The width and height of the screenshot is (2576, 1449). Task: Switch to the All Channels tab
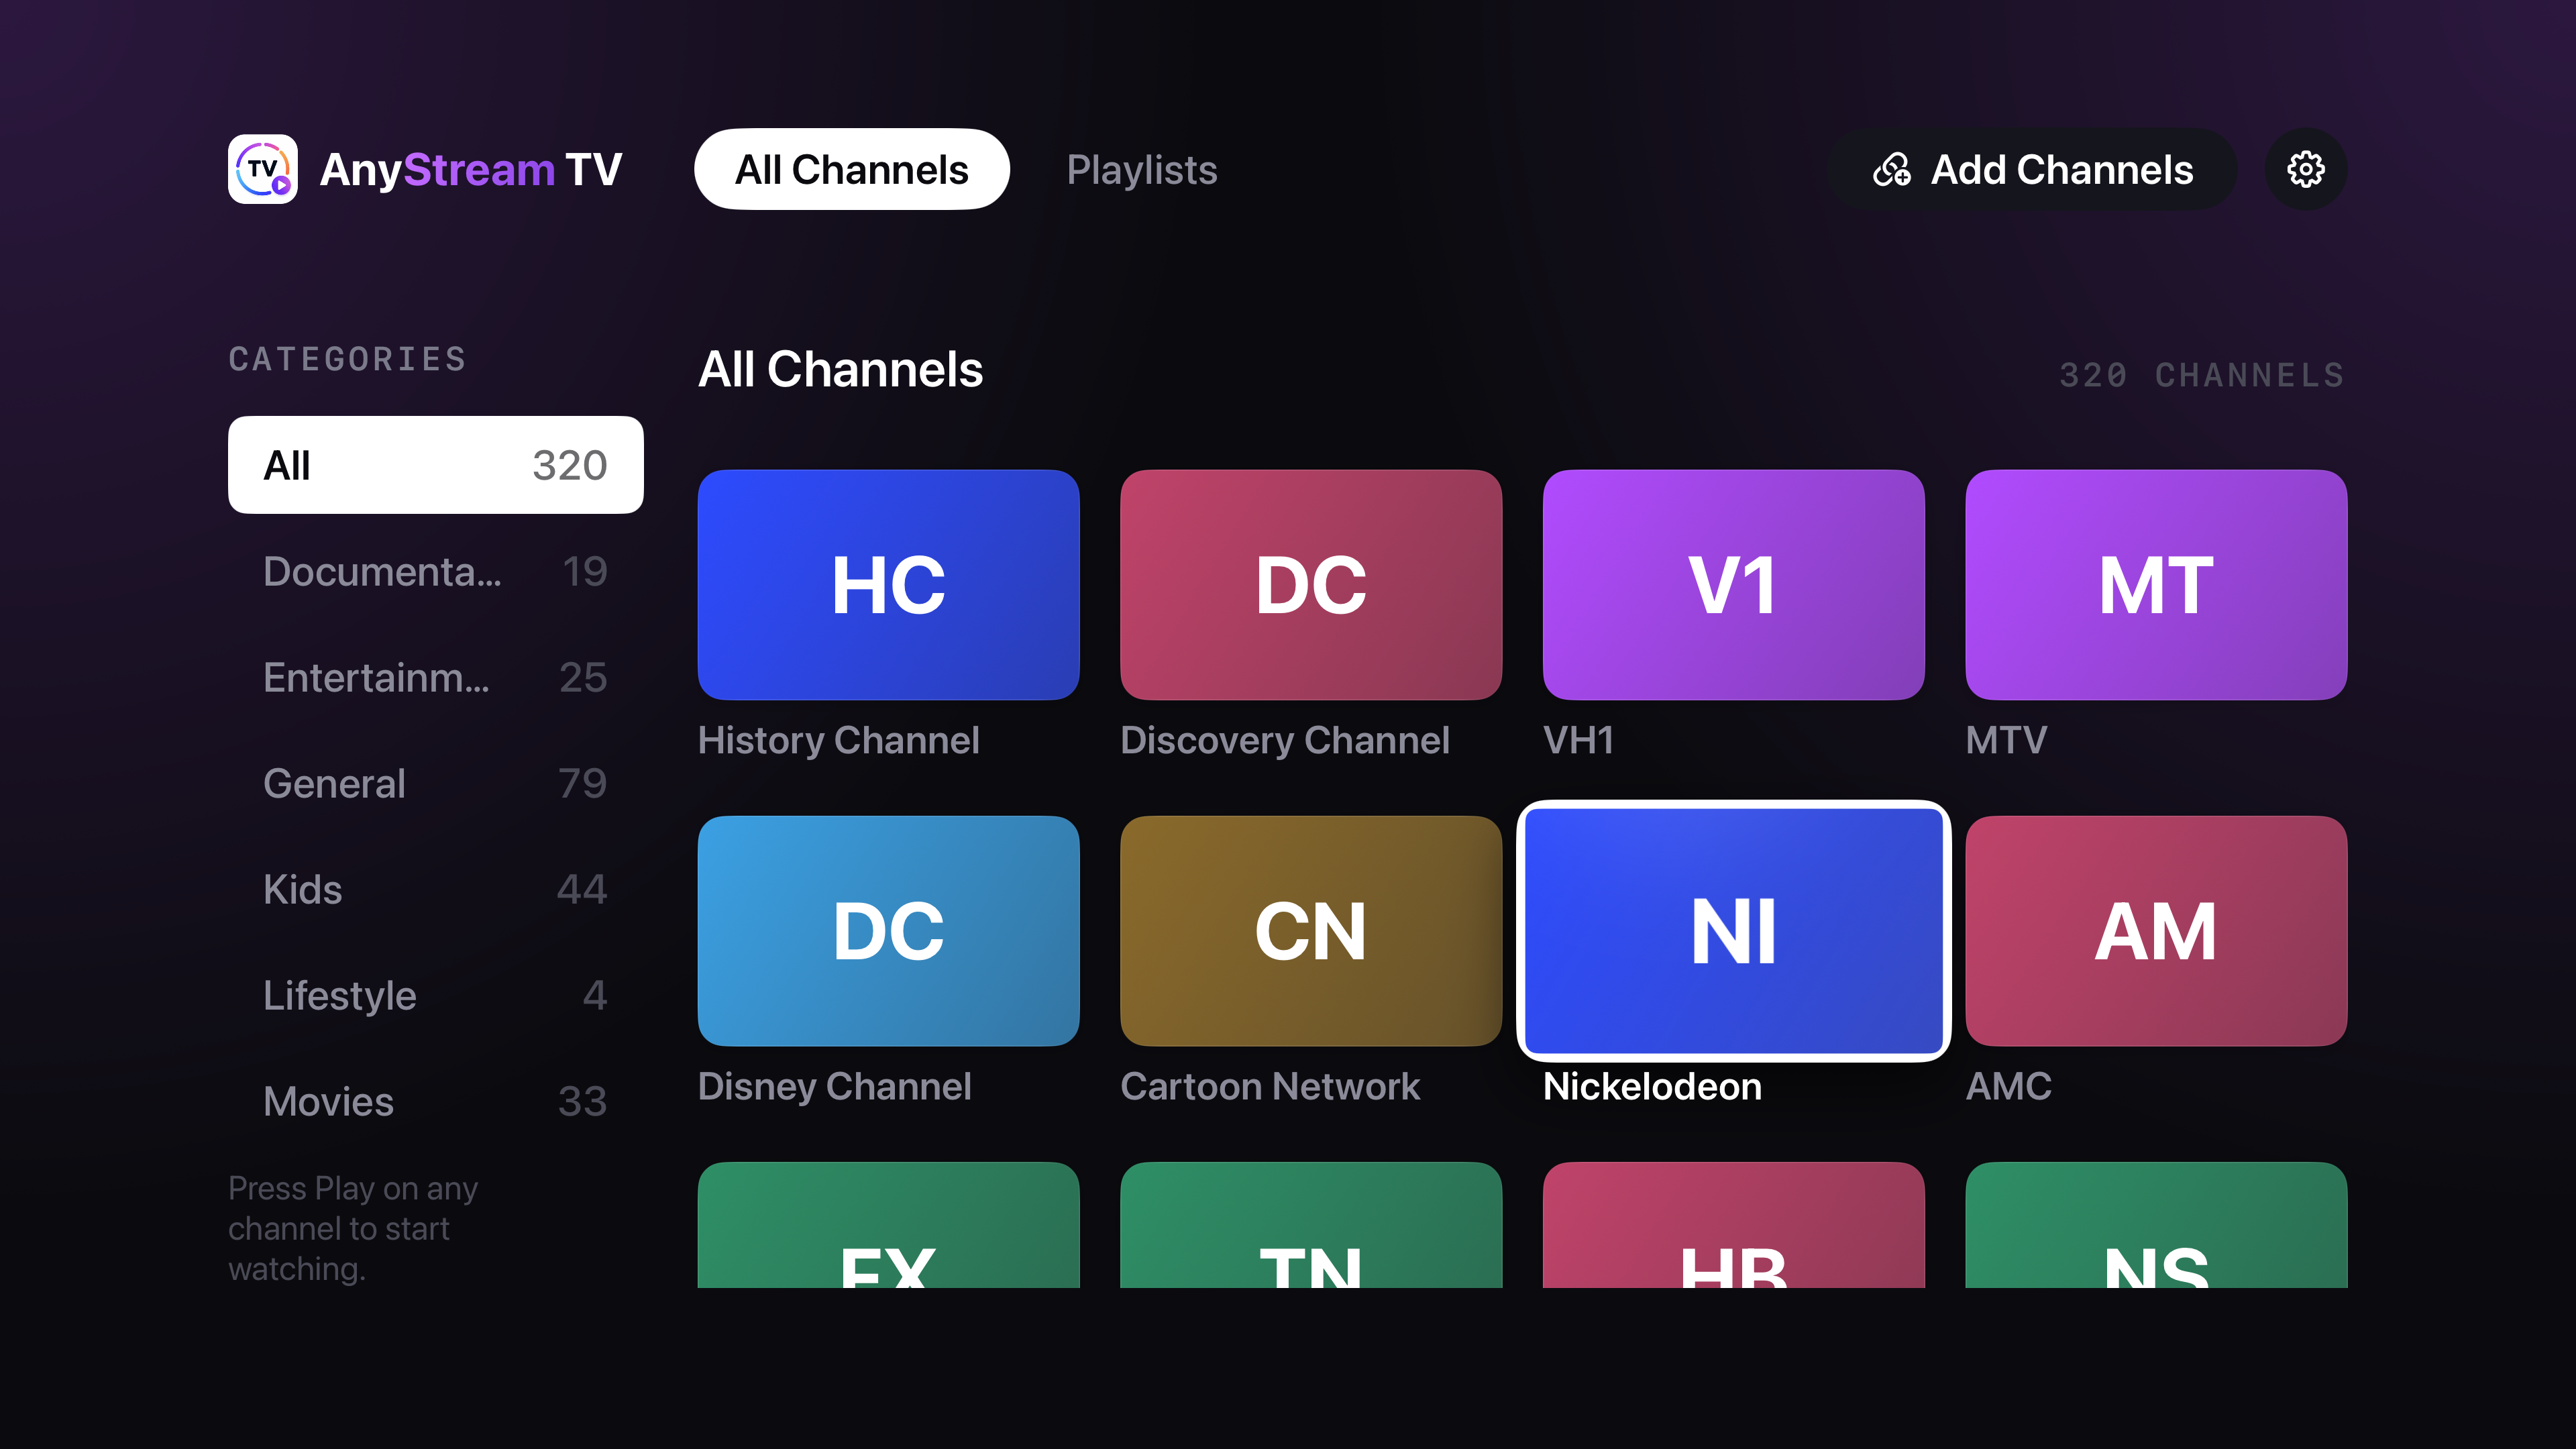pos(851,169)
